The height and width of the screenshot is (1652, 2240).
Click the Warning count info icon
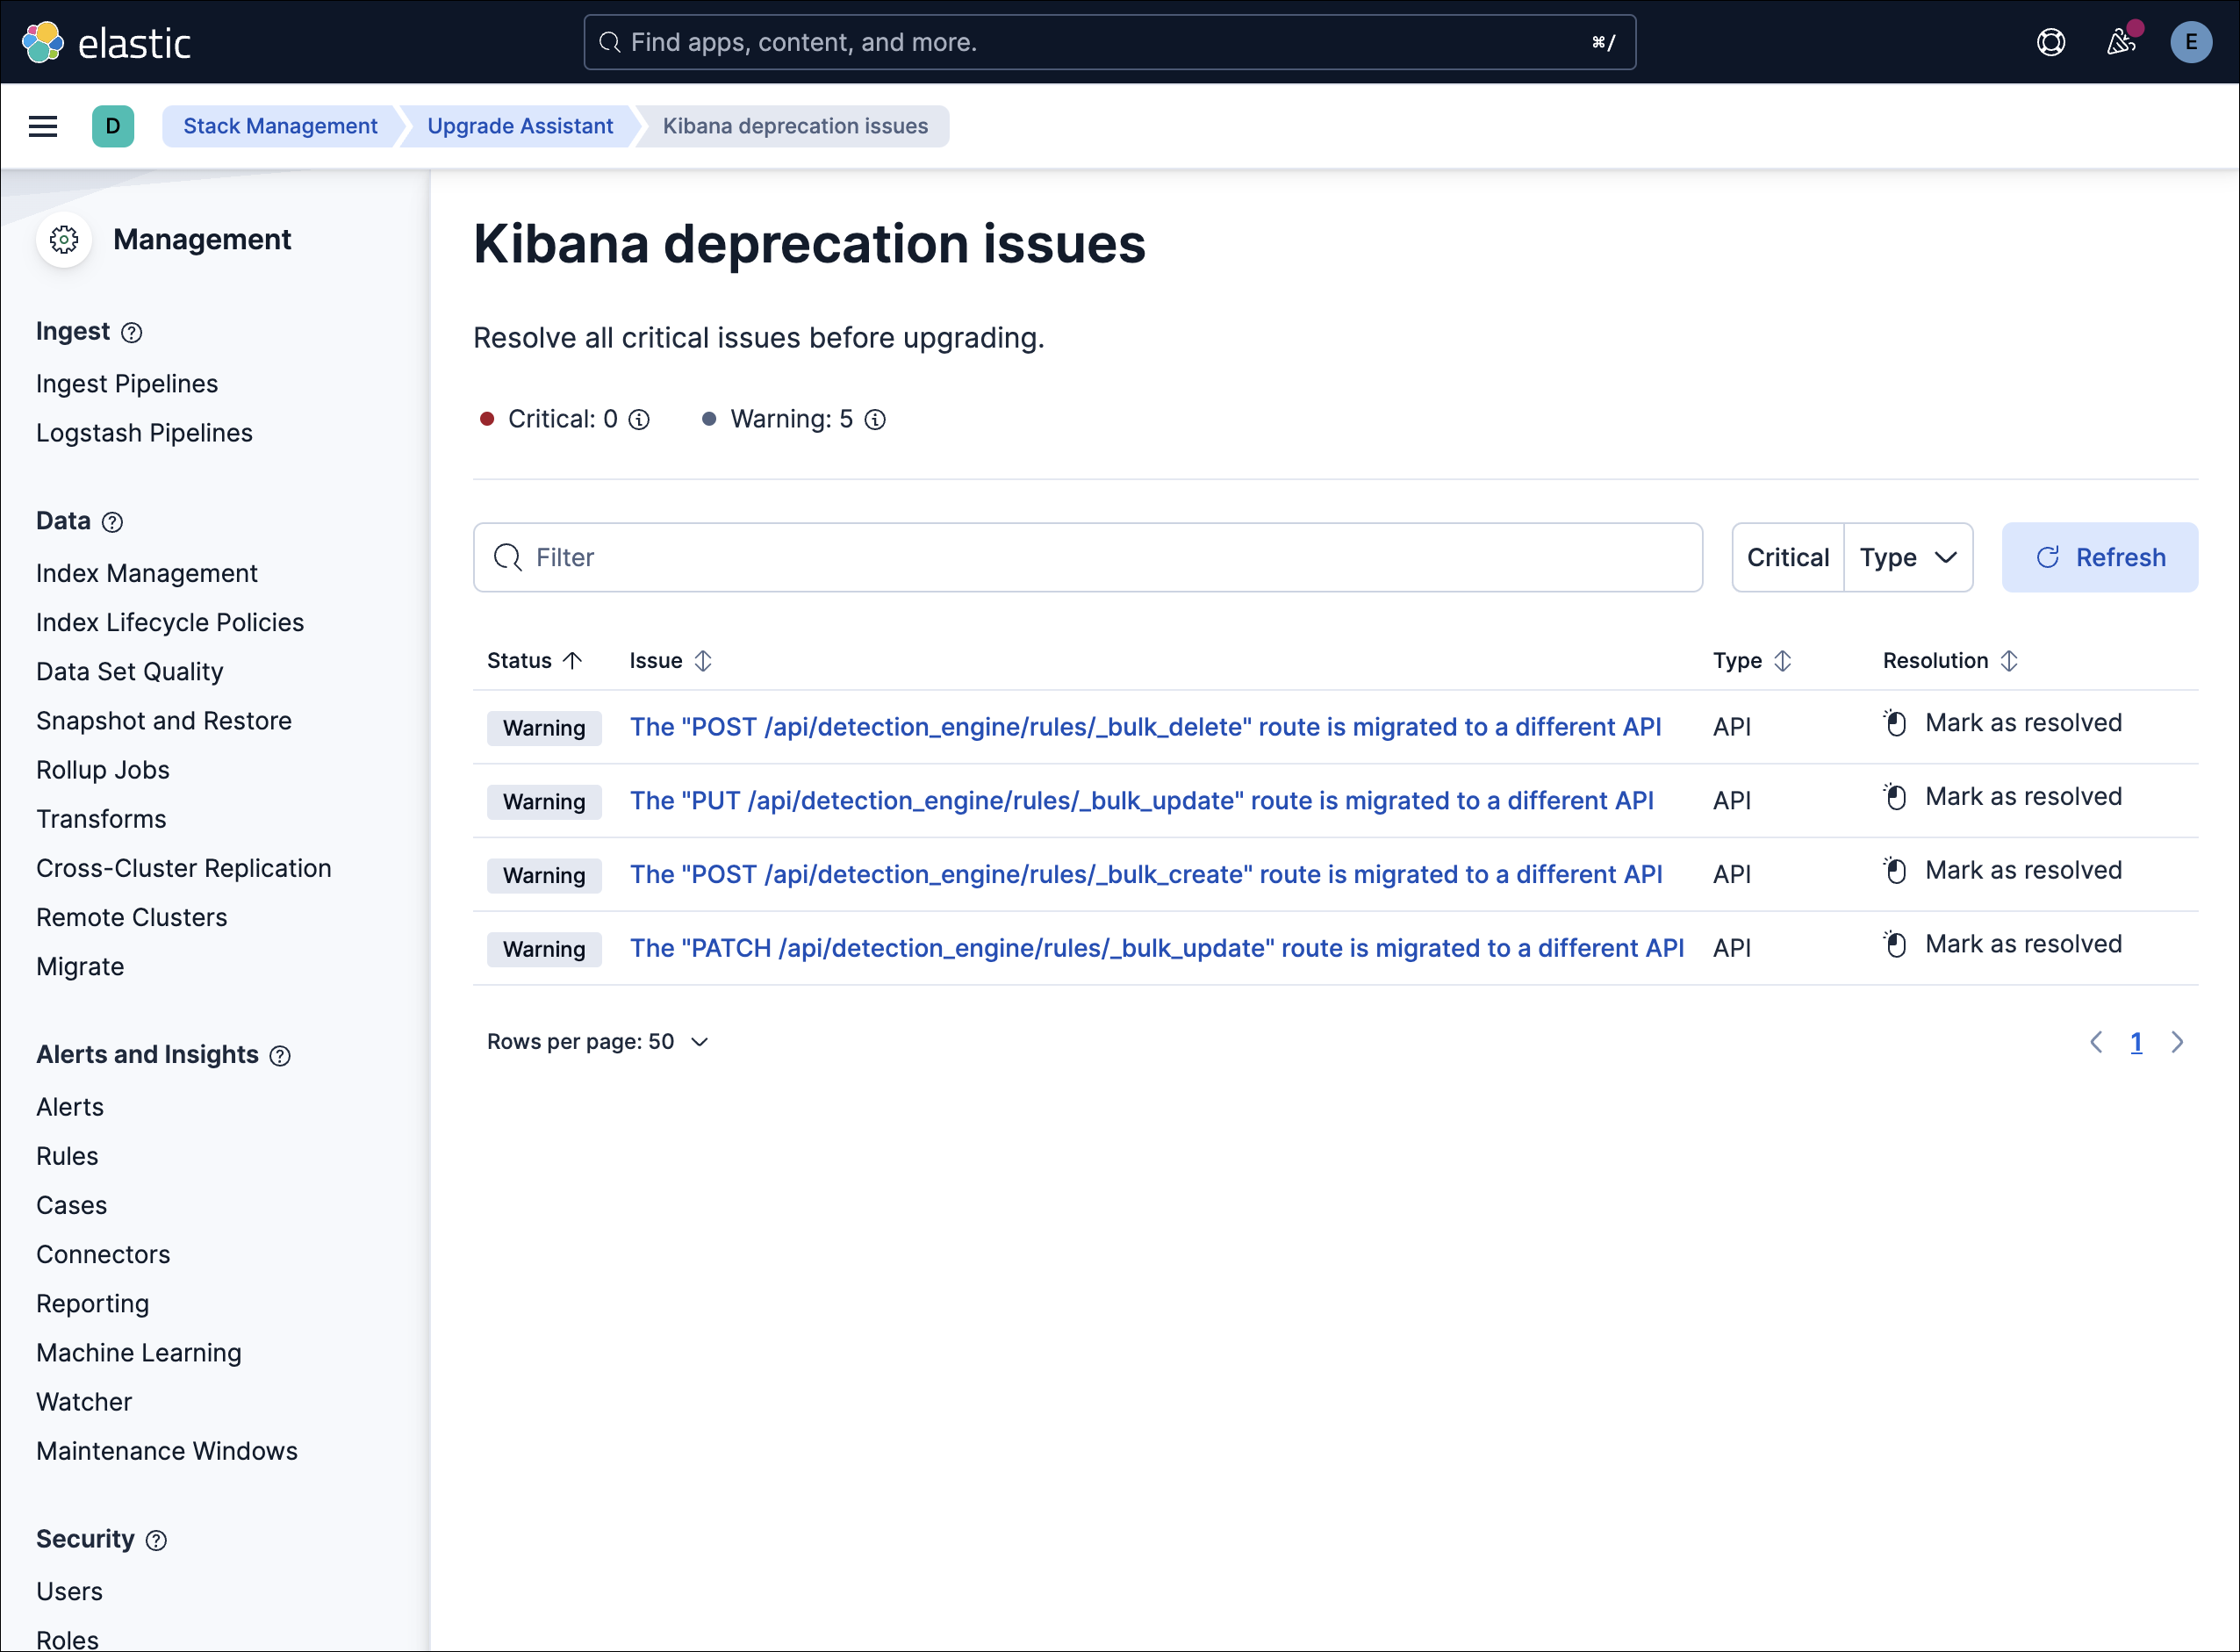pyautogui.click(x=875, y=420)
